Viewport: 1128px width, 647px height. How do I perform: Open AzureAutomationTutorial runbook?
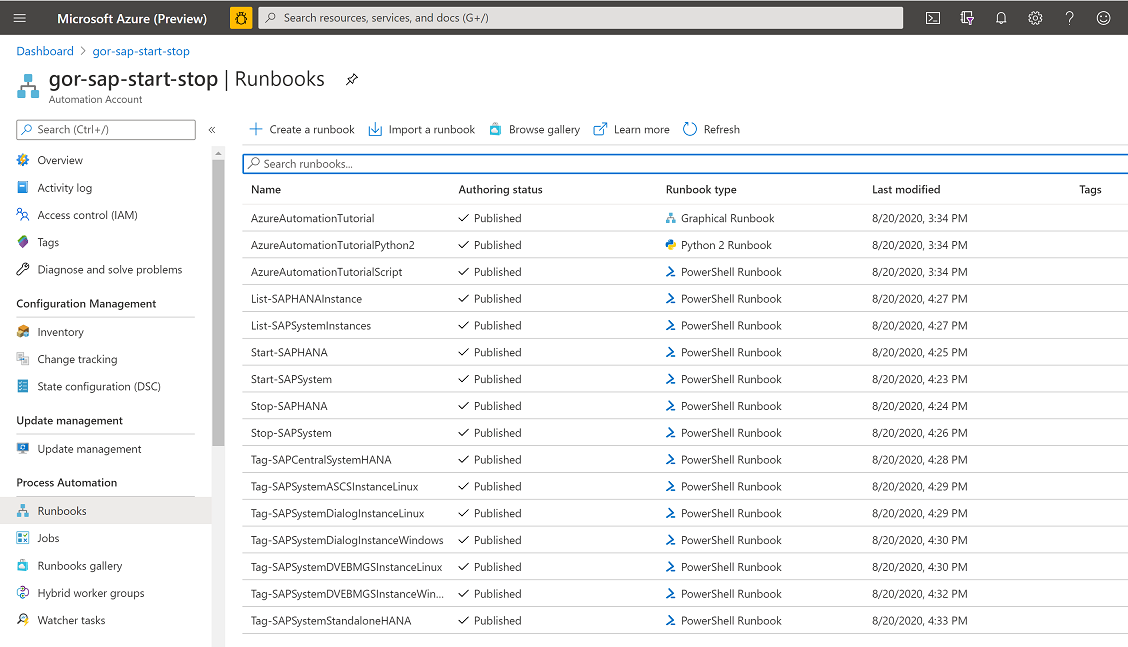(x=312, y=218)
